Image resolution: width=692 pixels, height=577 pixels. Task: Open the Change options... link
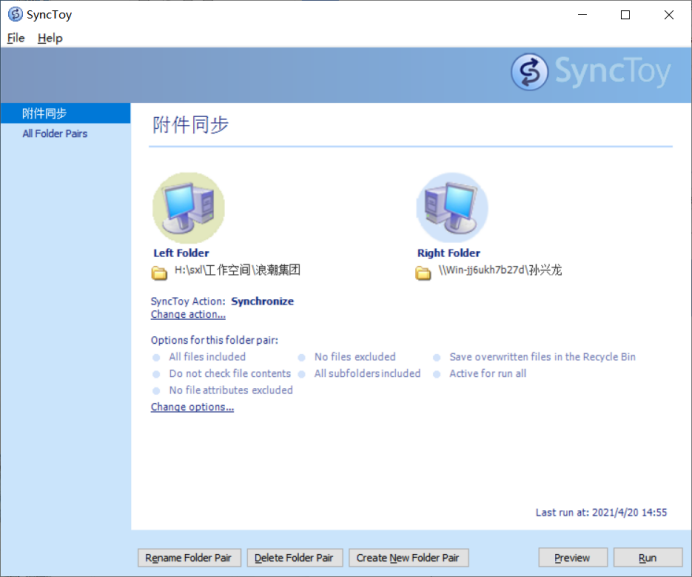tap(192, 407)
